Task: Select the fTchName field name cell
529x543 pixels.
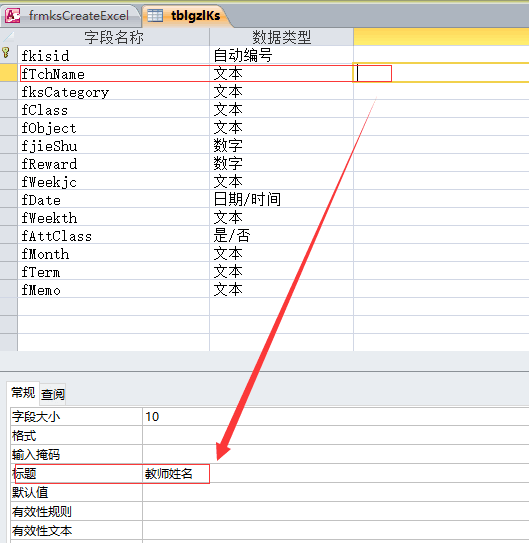Action: click(114, 73)
